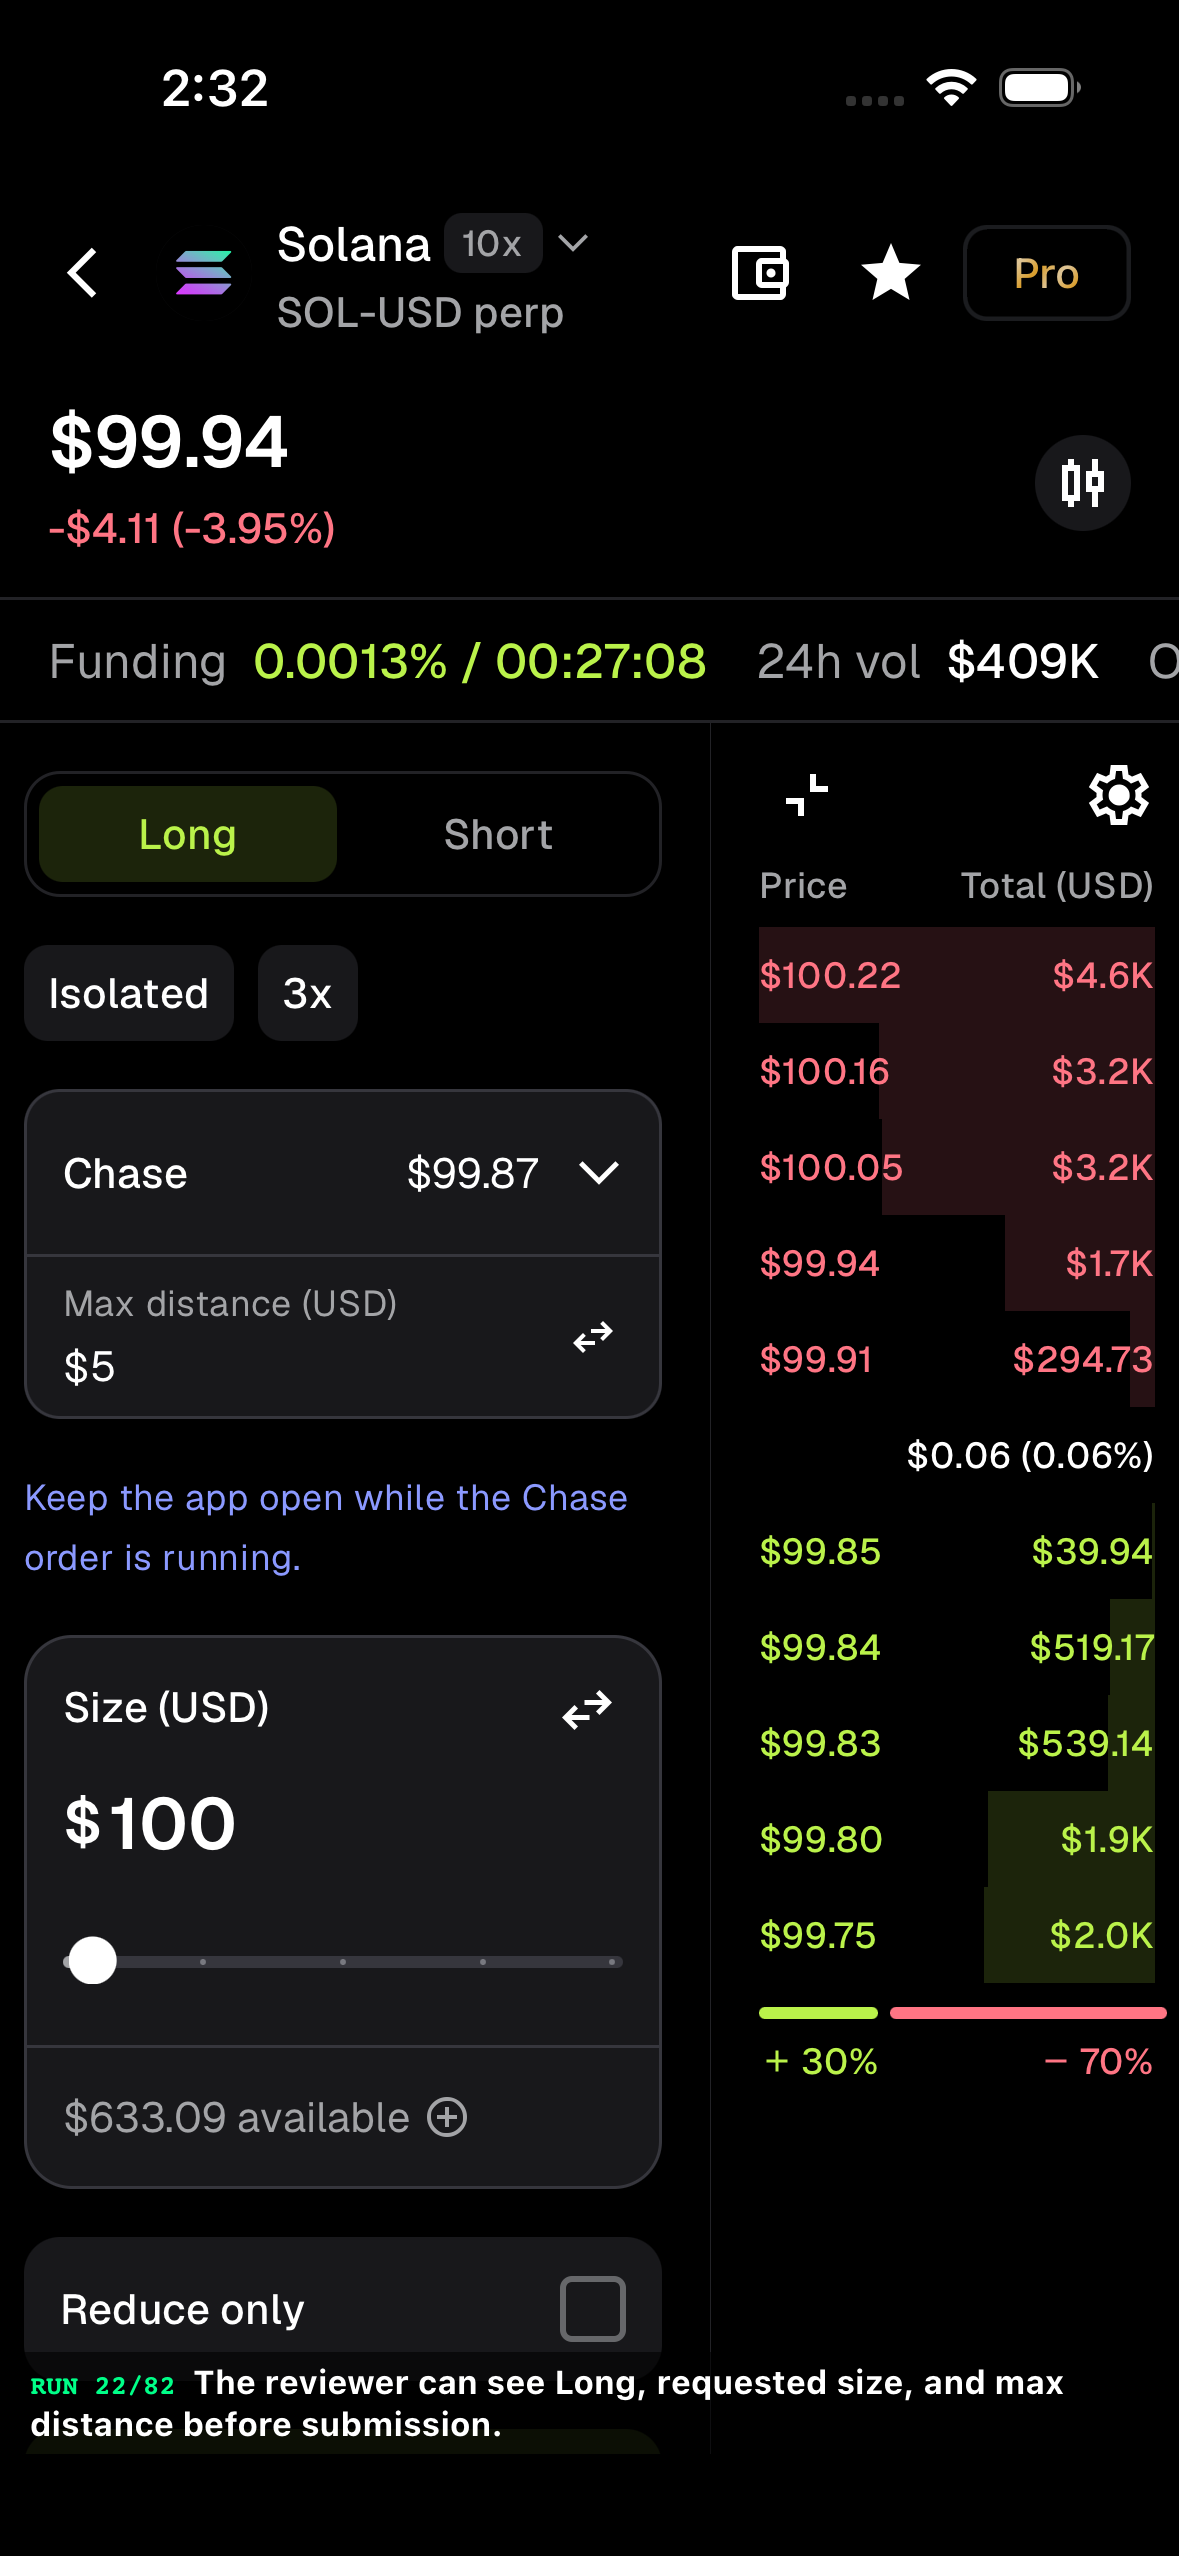Screen dimensions: 1179x2556
Task: Expand the Solana 10x market dropdown
Action: pos(572,243)
